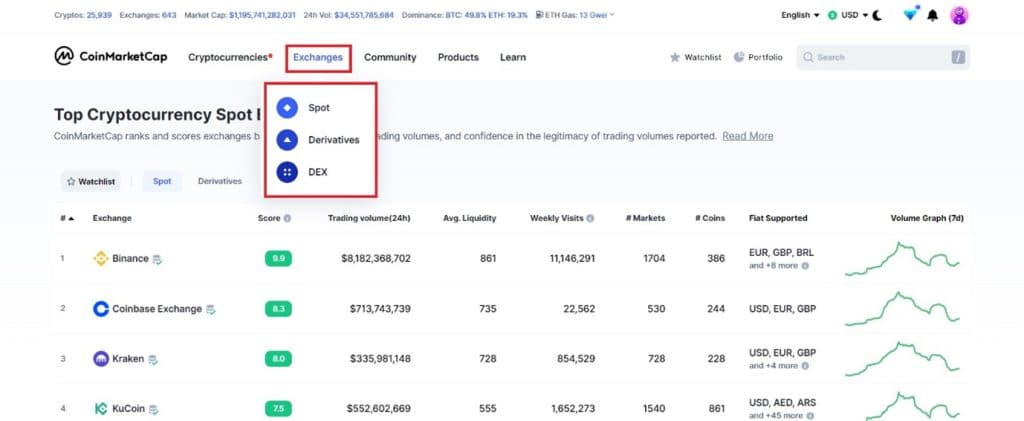Click info icon next to Binance +8 more

click(805, 266)
